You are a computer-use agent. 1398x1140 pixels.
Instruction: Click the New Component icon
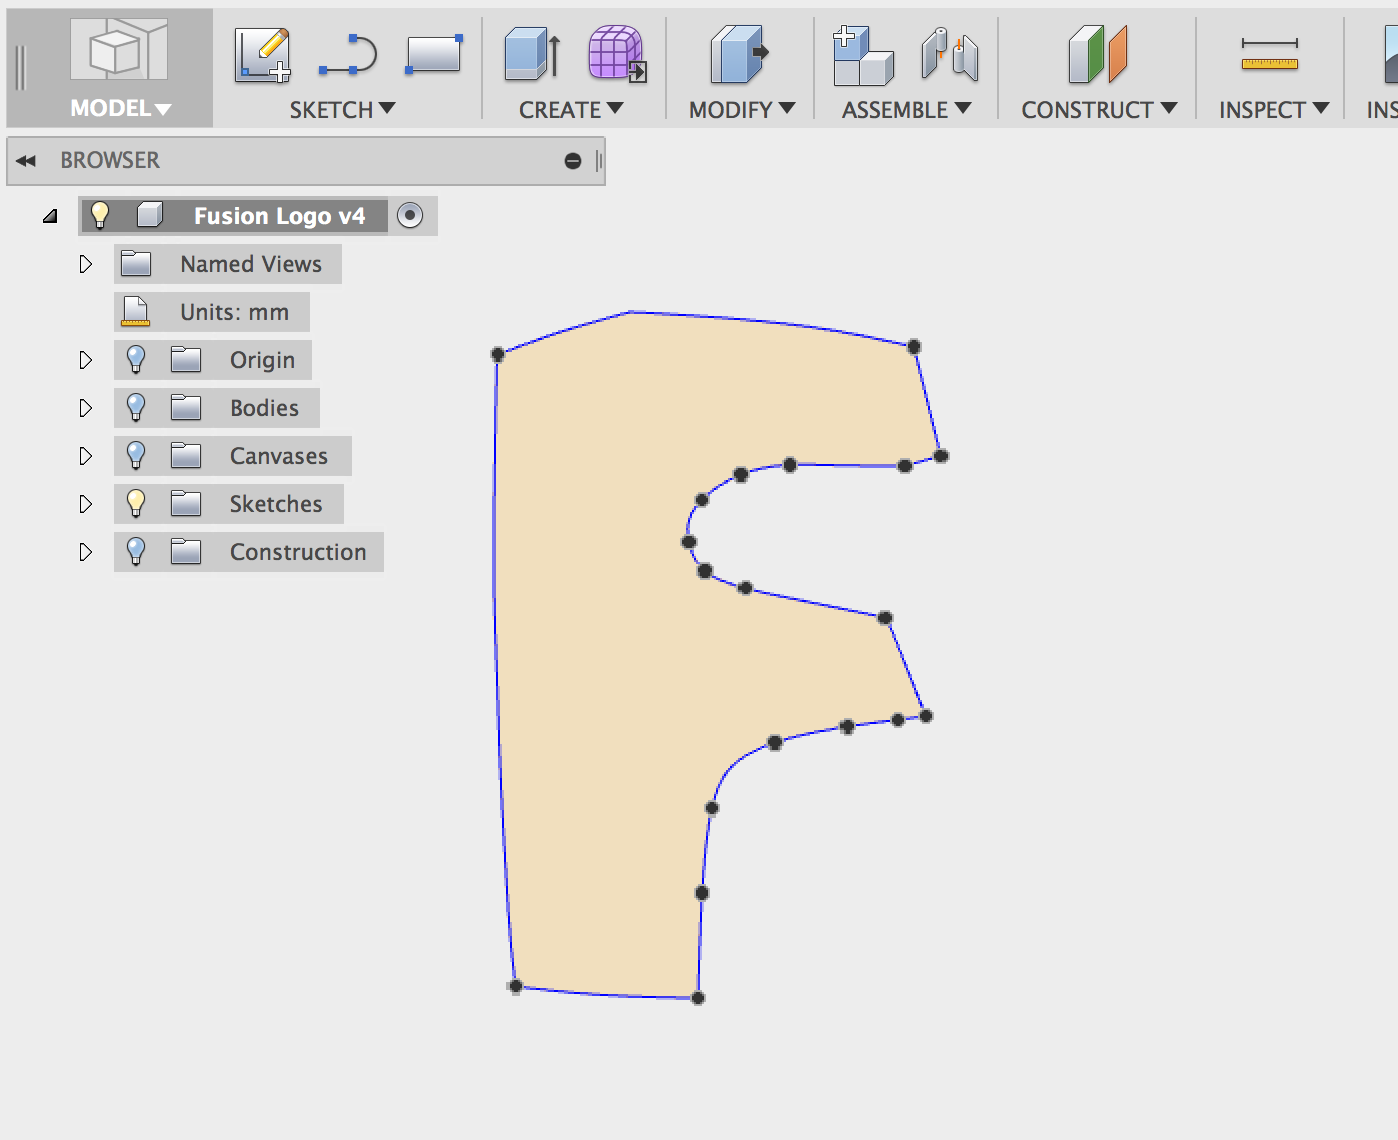tap(863, 55)
